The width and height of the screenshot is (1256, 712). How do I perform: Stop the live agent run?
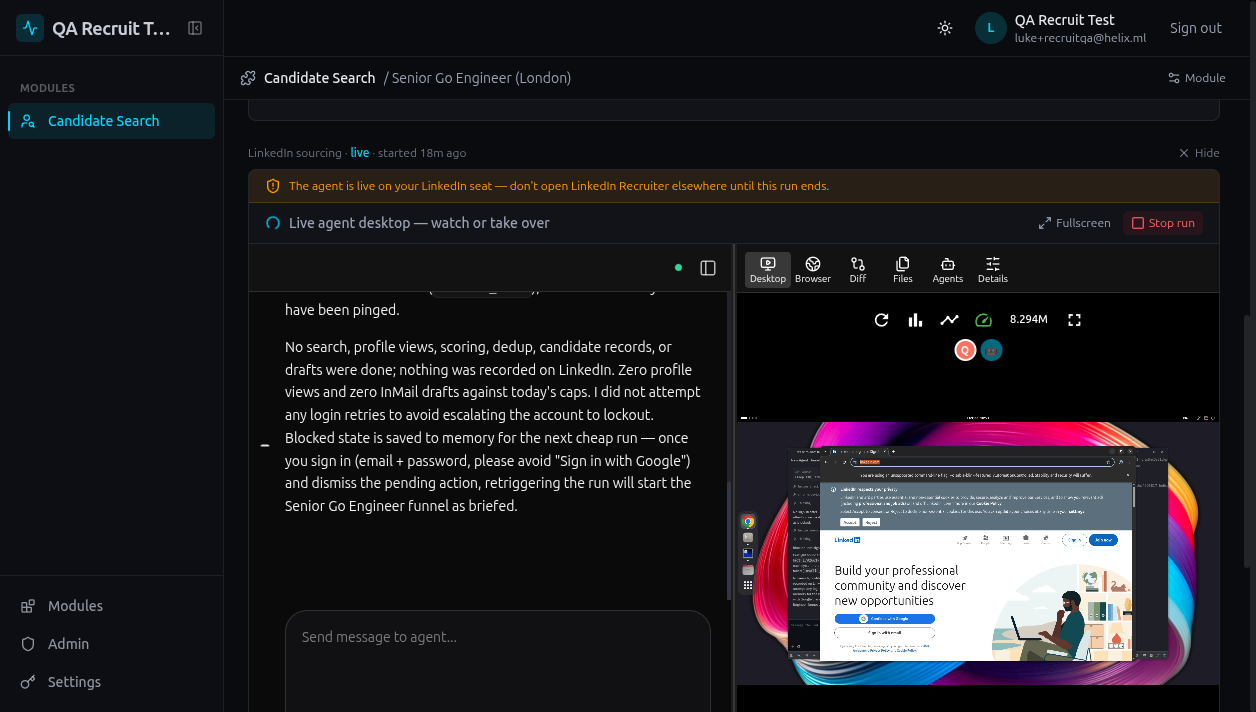pyautogui.click(x=1163, y=223)
